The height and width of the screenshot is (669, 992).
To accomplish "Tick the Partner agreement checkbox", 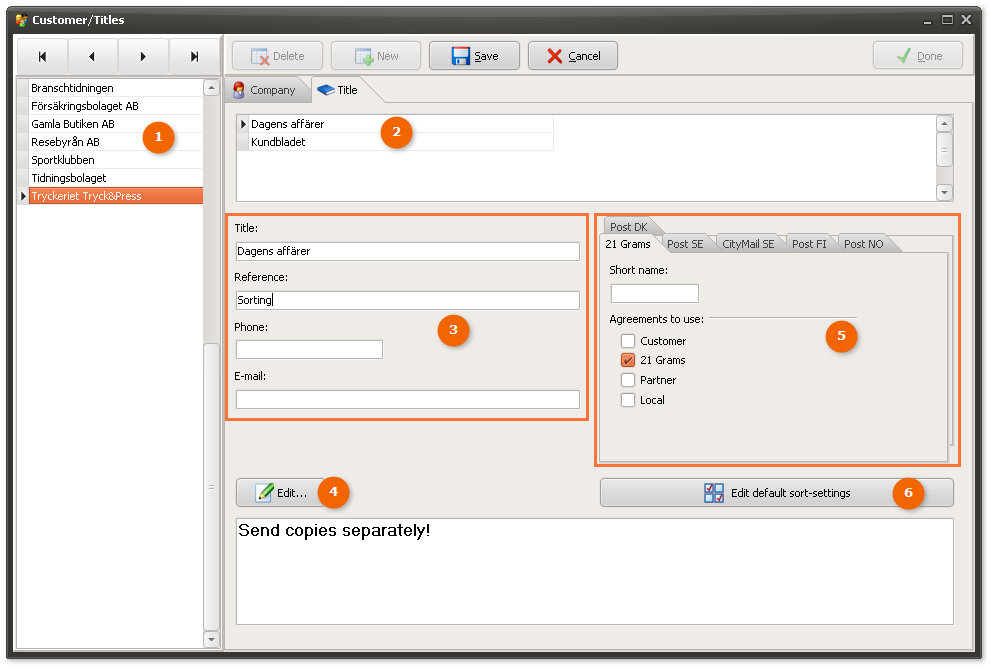I will coord(628,380).
